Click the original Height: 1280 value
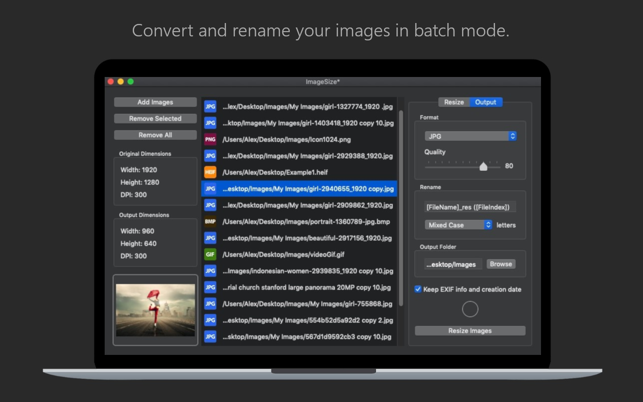Image resolution: width=643 pixels, height=402 pixels. (140, 182)
